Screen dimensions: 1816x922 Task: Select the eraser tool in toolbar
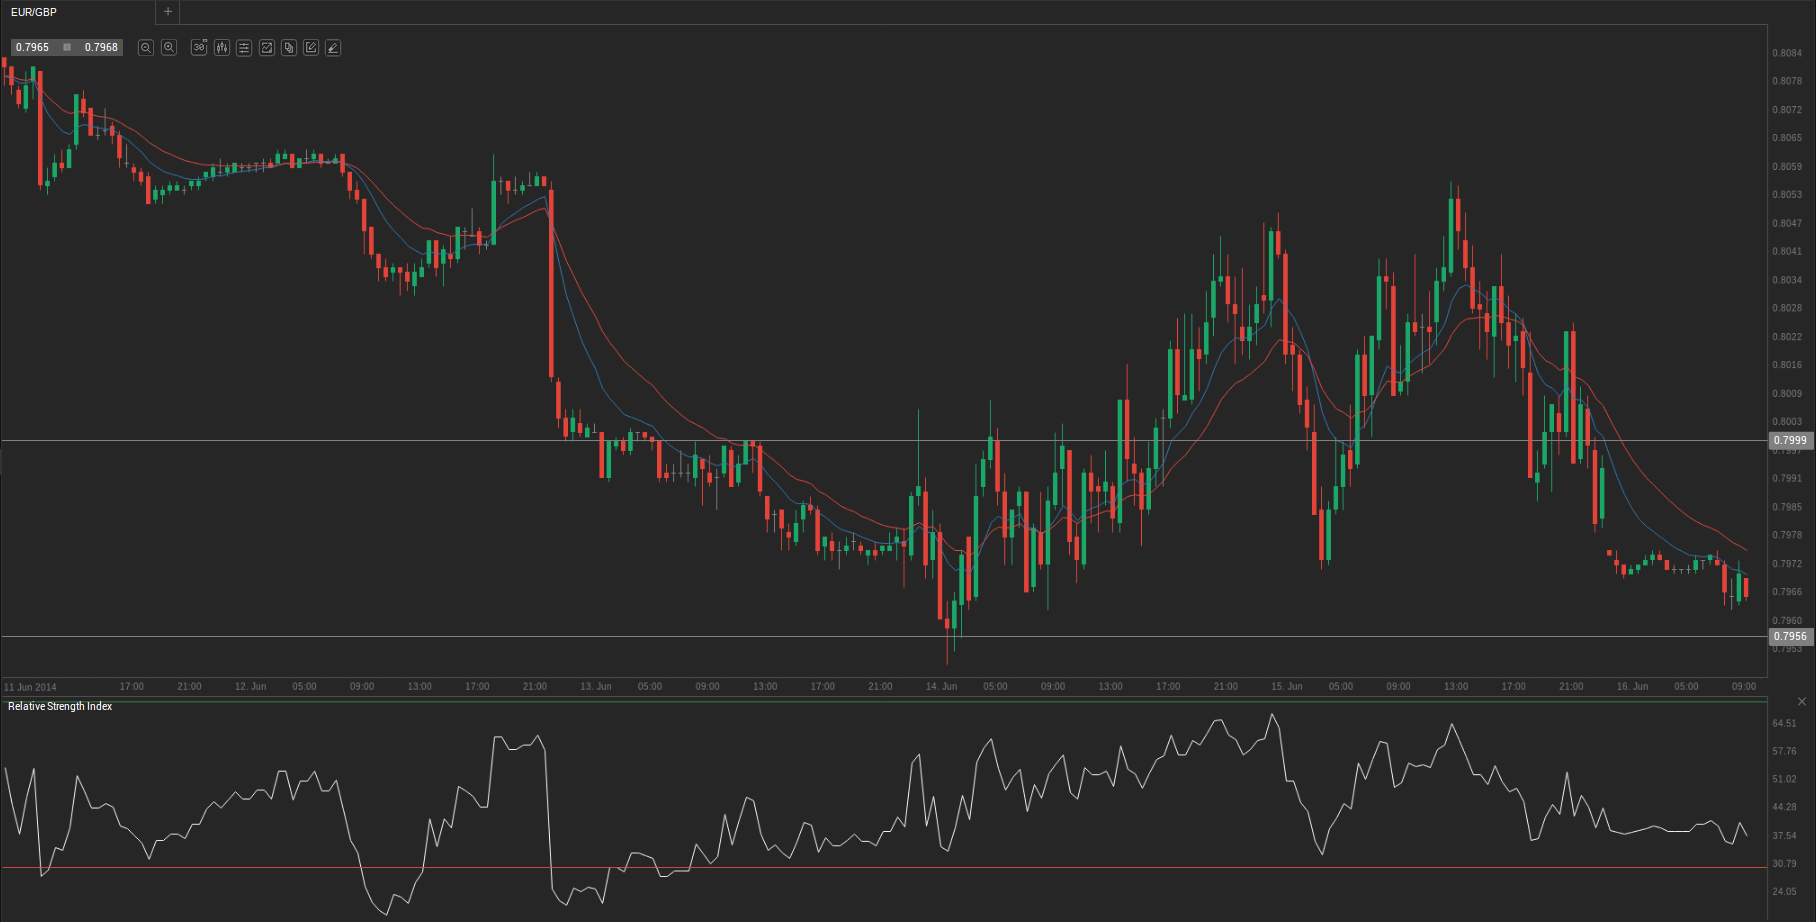click(333, 48)
